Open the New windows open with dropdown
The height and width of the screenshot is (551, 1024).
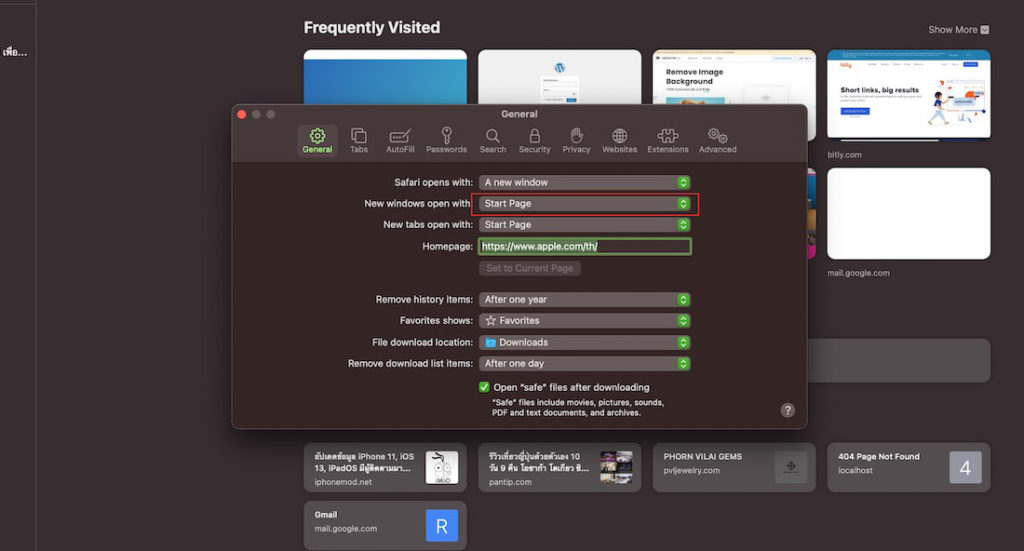coord(584,204)
